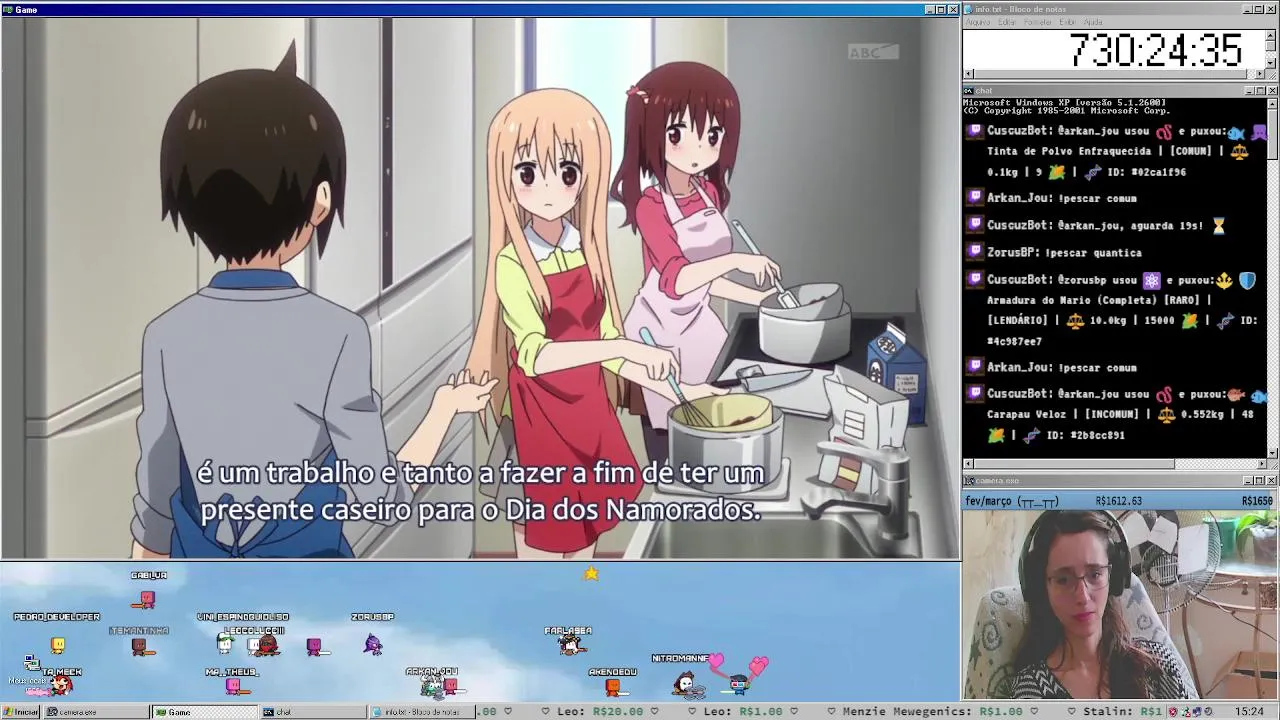Click the PEDRO_DEVELOPER yellow character sprite
The height and width of the screenshot is (720, 1280).
pos(58,645)
